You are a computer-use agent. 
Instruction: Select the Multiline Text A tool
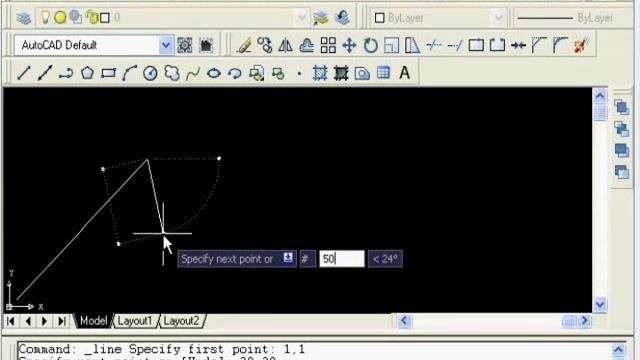coord(404,73)
